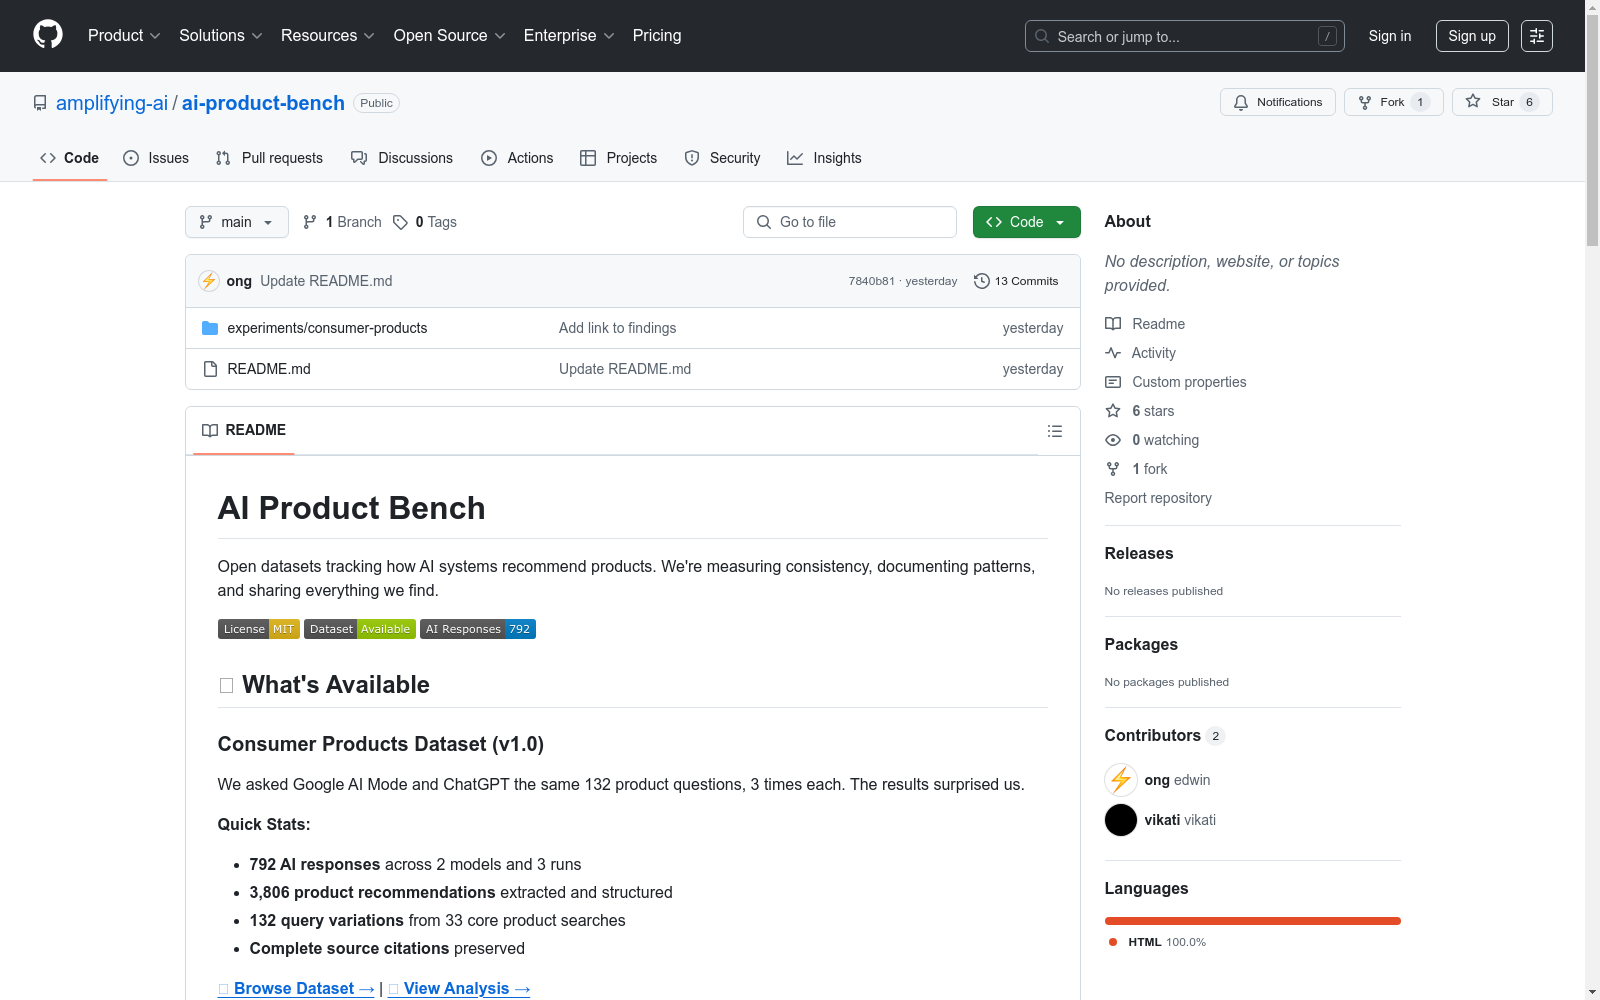Open the Actions tab
This screenshot has width=1600, height=1000.
click(517, 158)
